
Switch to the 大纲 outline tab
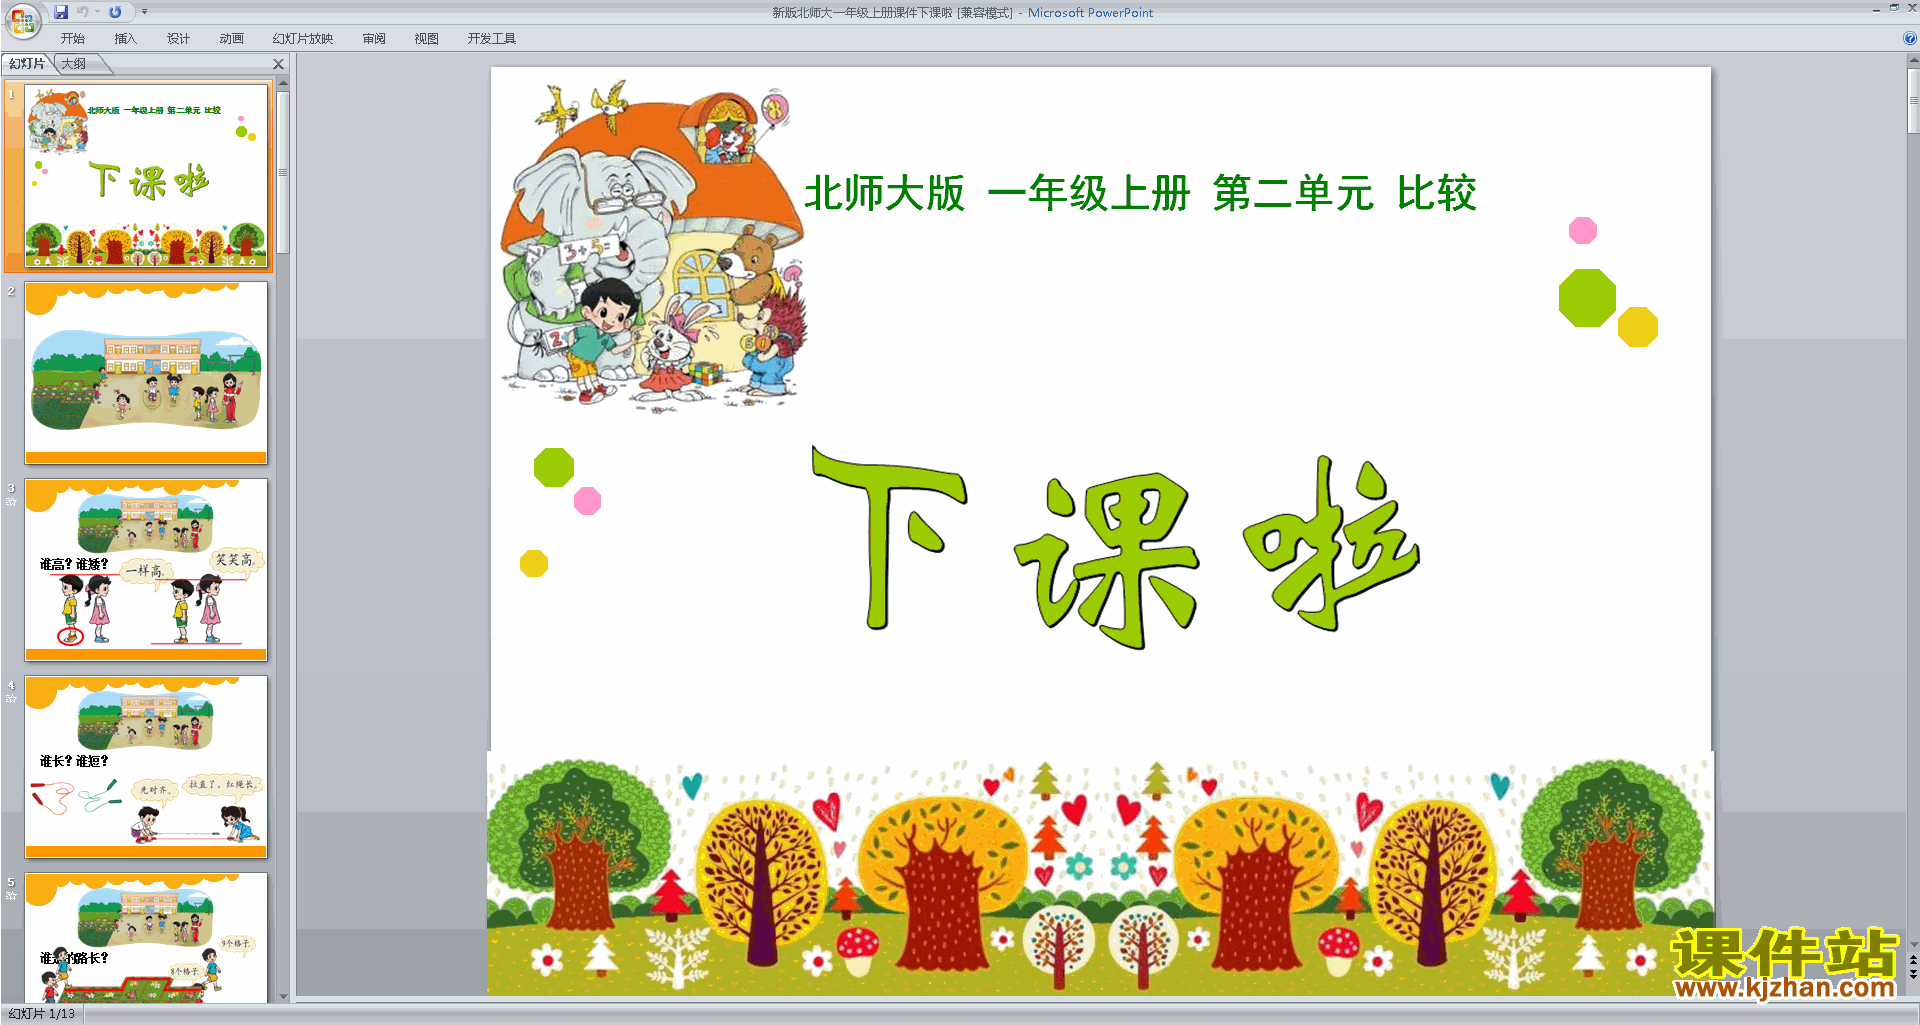(74, 64)
